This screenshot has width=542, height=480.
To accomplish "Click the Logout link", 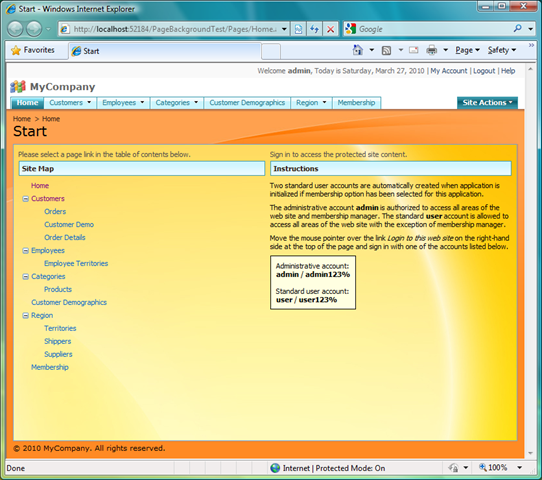I will (x=484, y=71).
